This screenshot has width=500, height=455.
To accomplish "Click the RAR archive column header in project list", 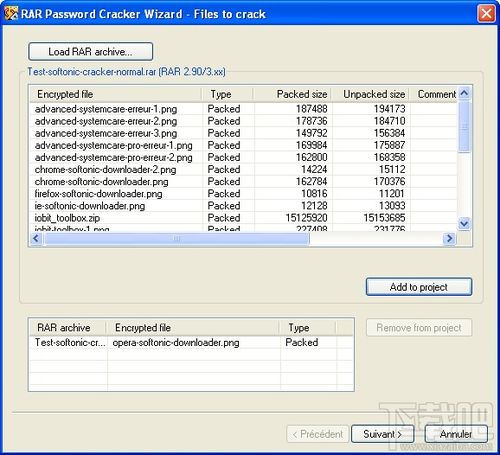I will 68,328.
